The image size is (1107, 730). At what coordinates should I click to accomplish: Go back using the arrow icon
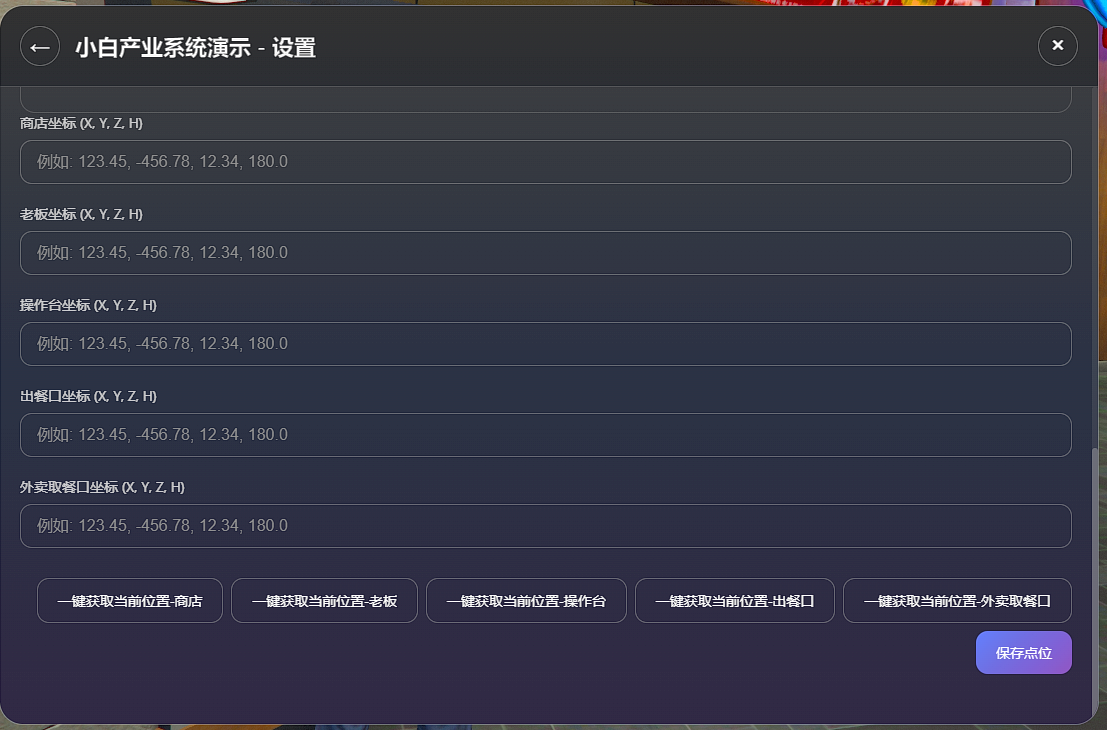click(40, 47)
